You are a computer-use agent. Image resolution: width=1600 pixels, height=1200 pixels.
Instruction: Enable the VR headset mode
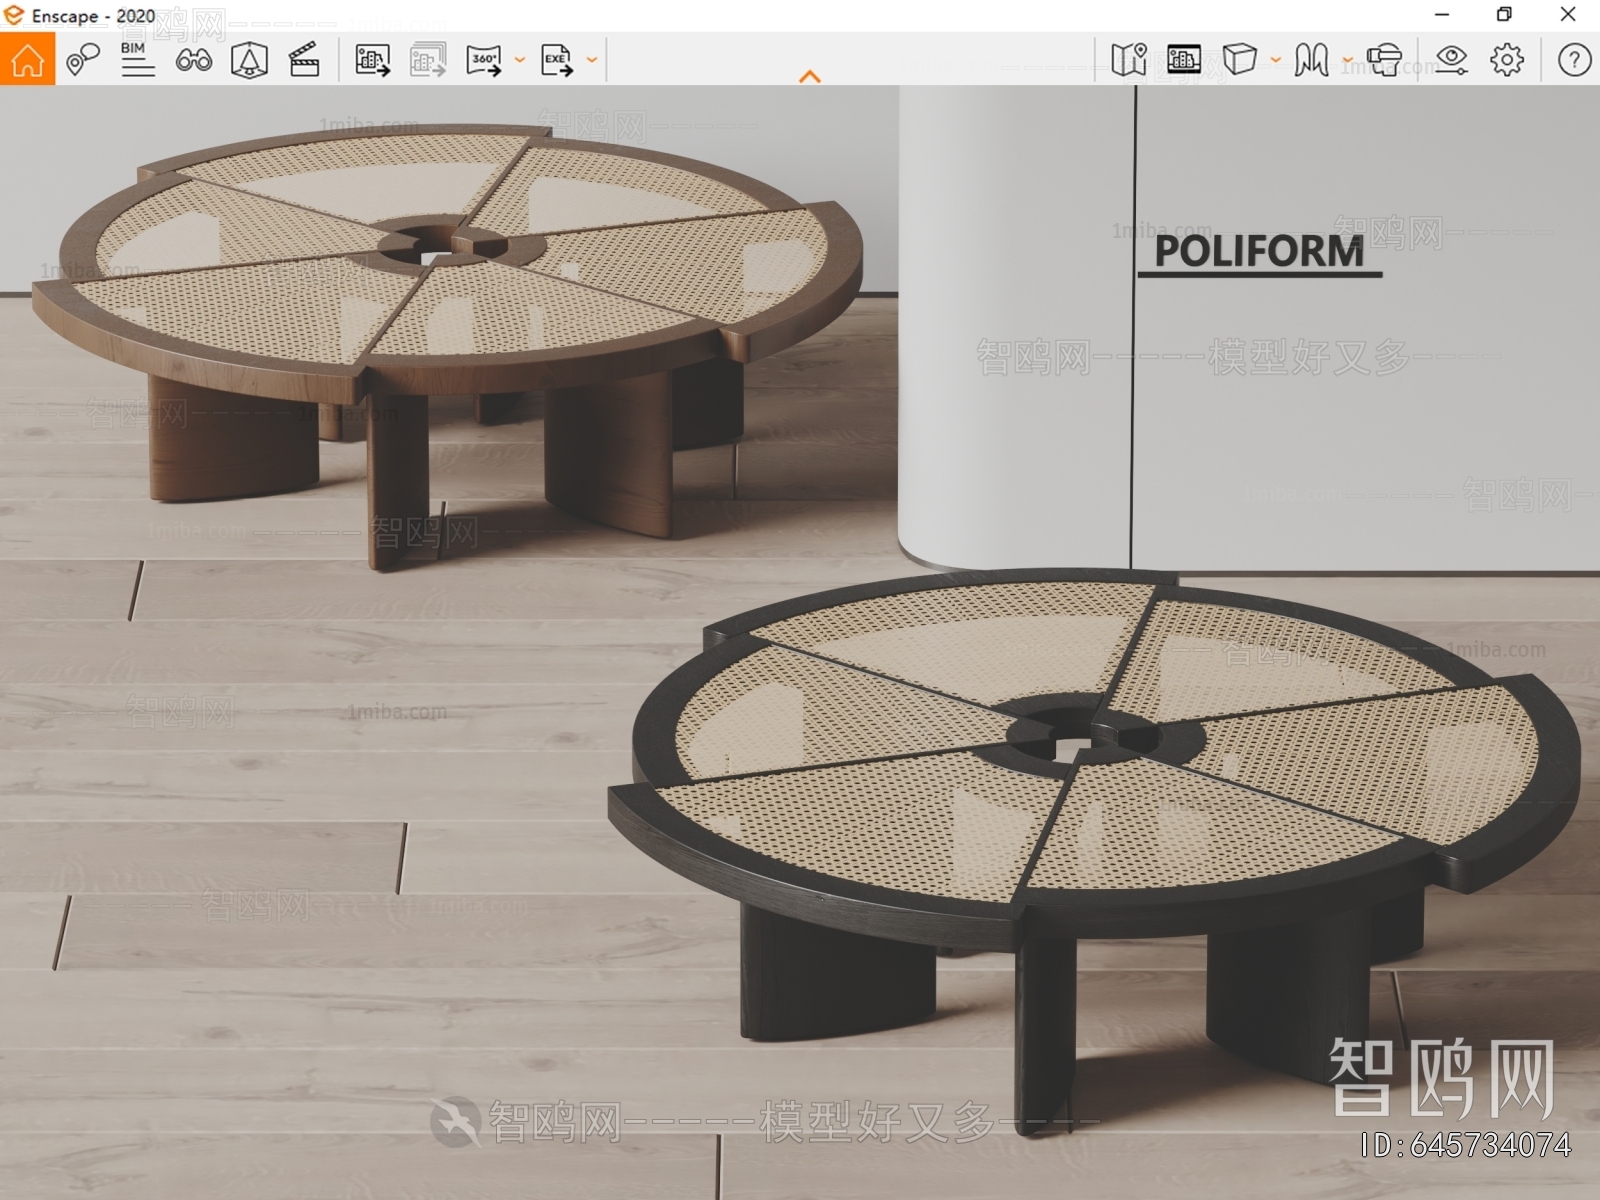coord(1384,60)
